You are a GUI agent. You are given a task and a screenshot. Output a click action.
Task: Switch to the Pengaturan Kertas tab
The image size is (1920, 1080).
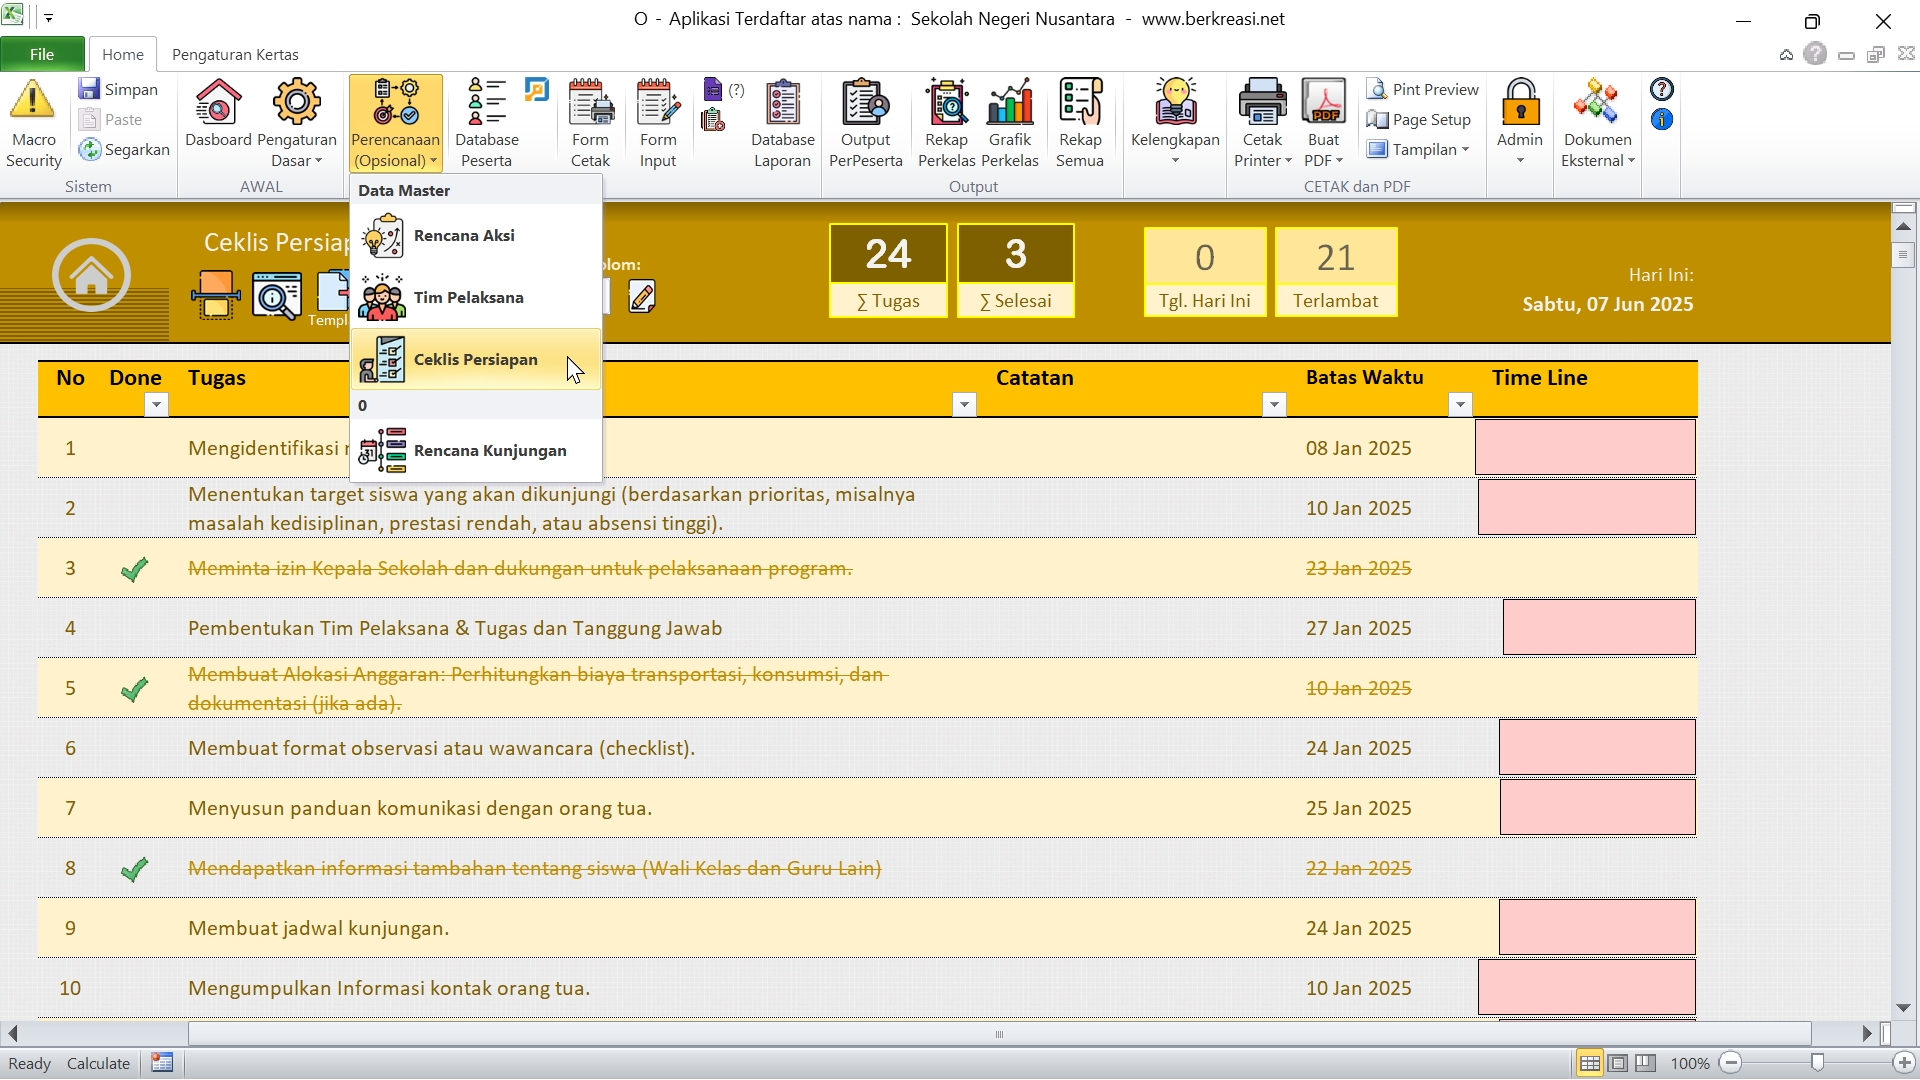235,54
